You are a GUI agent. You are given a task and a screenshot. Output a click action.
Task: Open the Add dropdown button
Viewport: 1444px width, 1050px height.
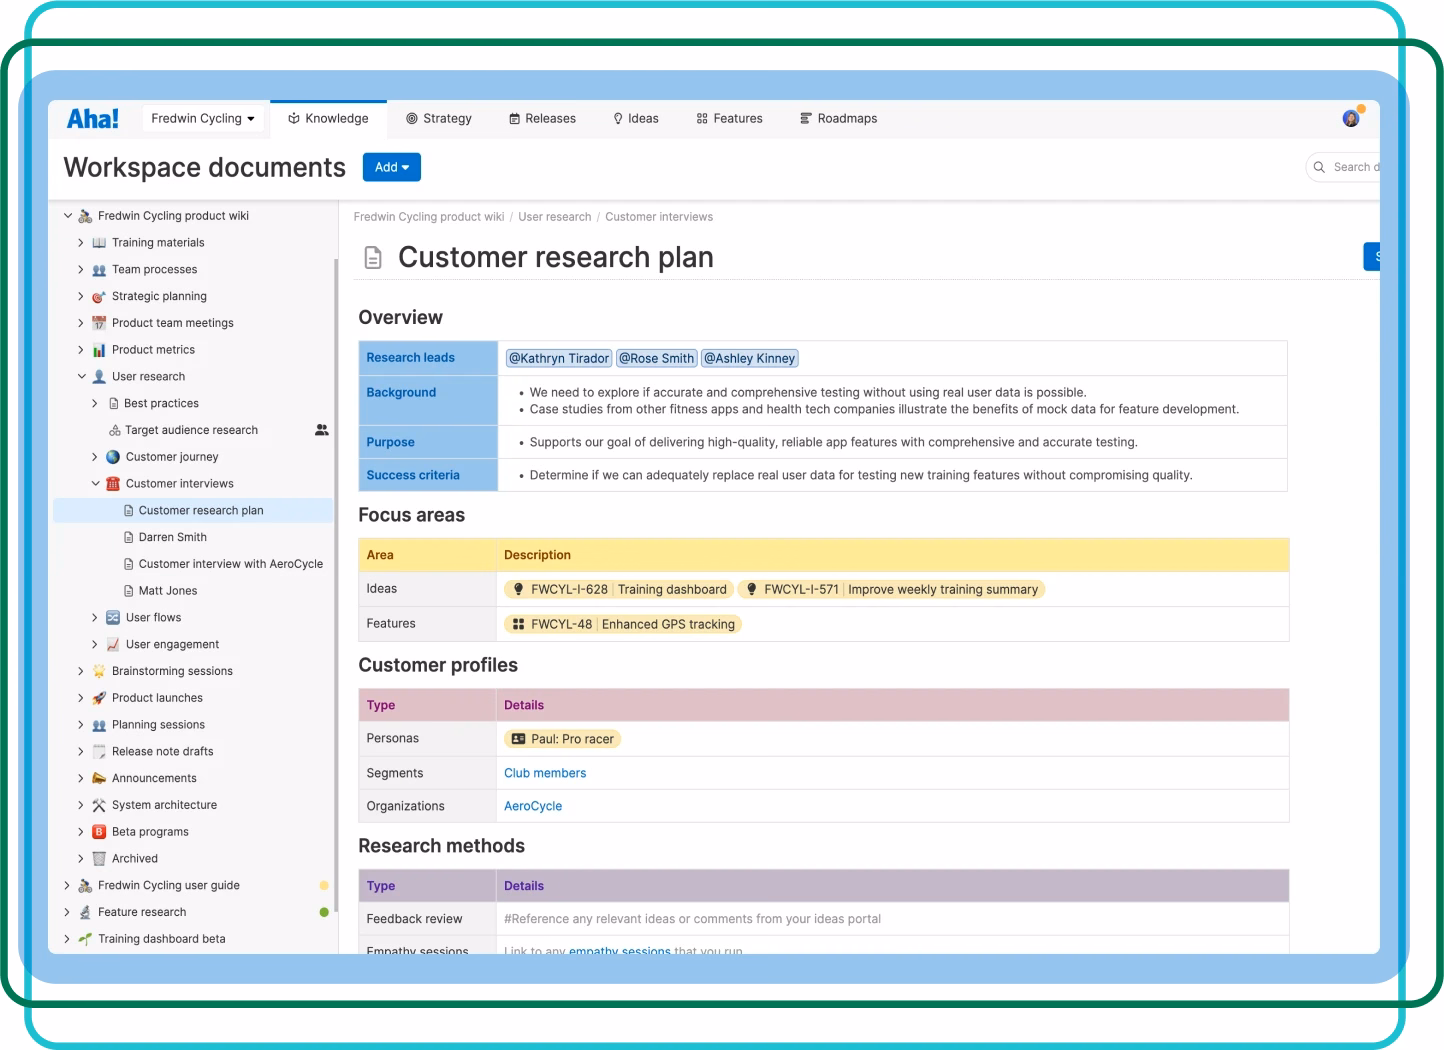tap(391, 168)
